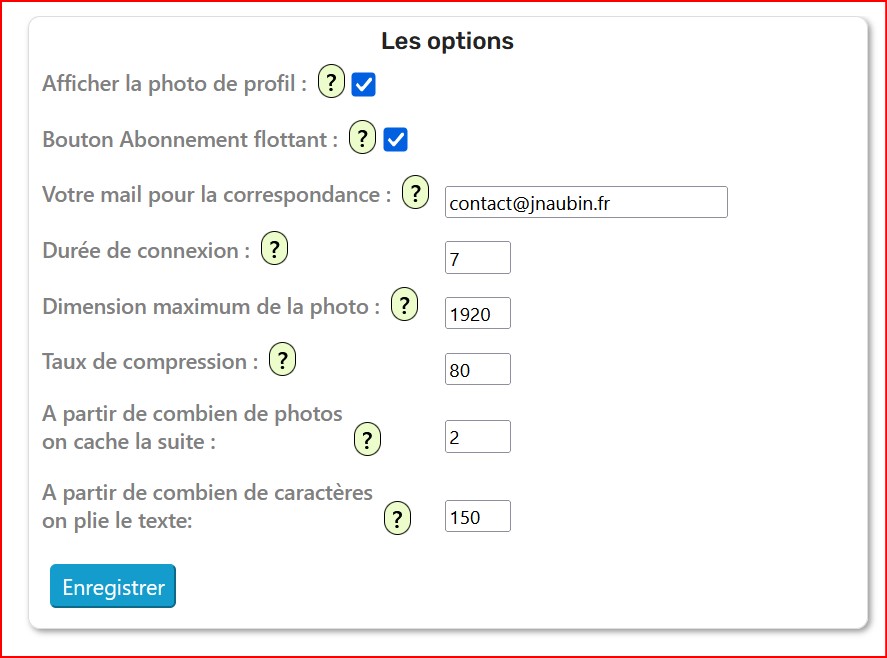Click the Afficher la photo de profil label
Viewport: 887px width, 658px height.
click(174, 84)
